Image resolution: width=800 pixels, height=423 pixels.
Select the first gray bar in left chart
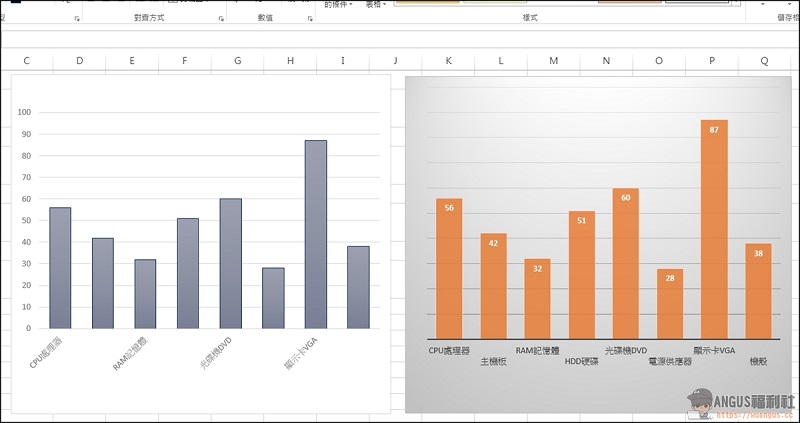pos(60,268)
